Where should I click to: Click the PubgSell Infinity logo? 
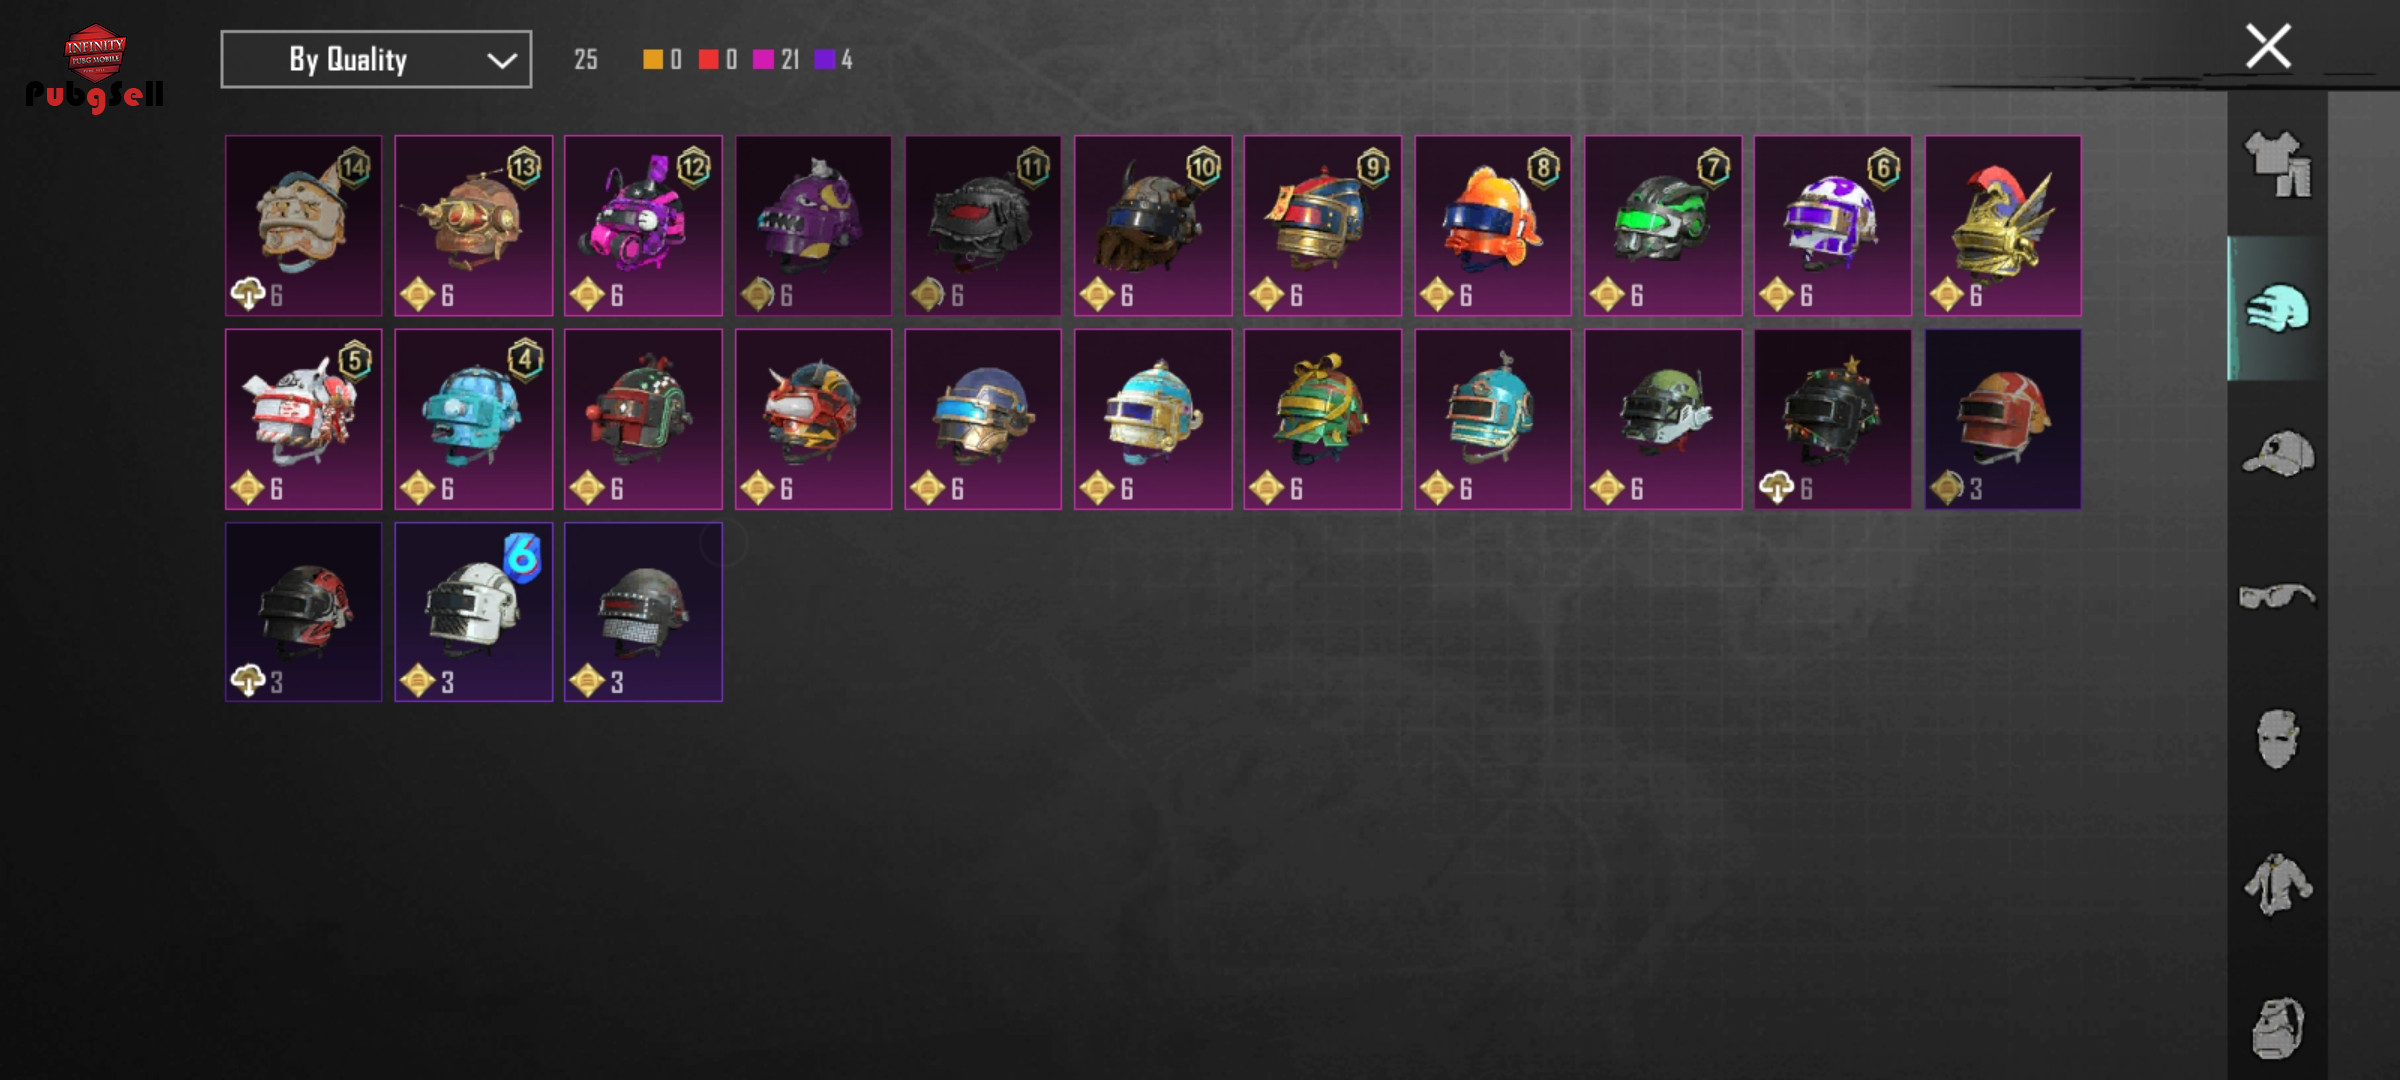click(x=95, y=68)
